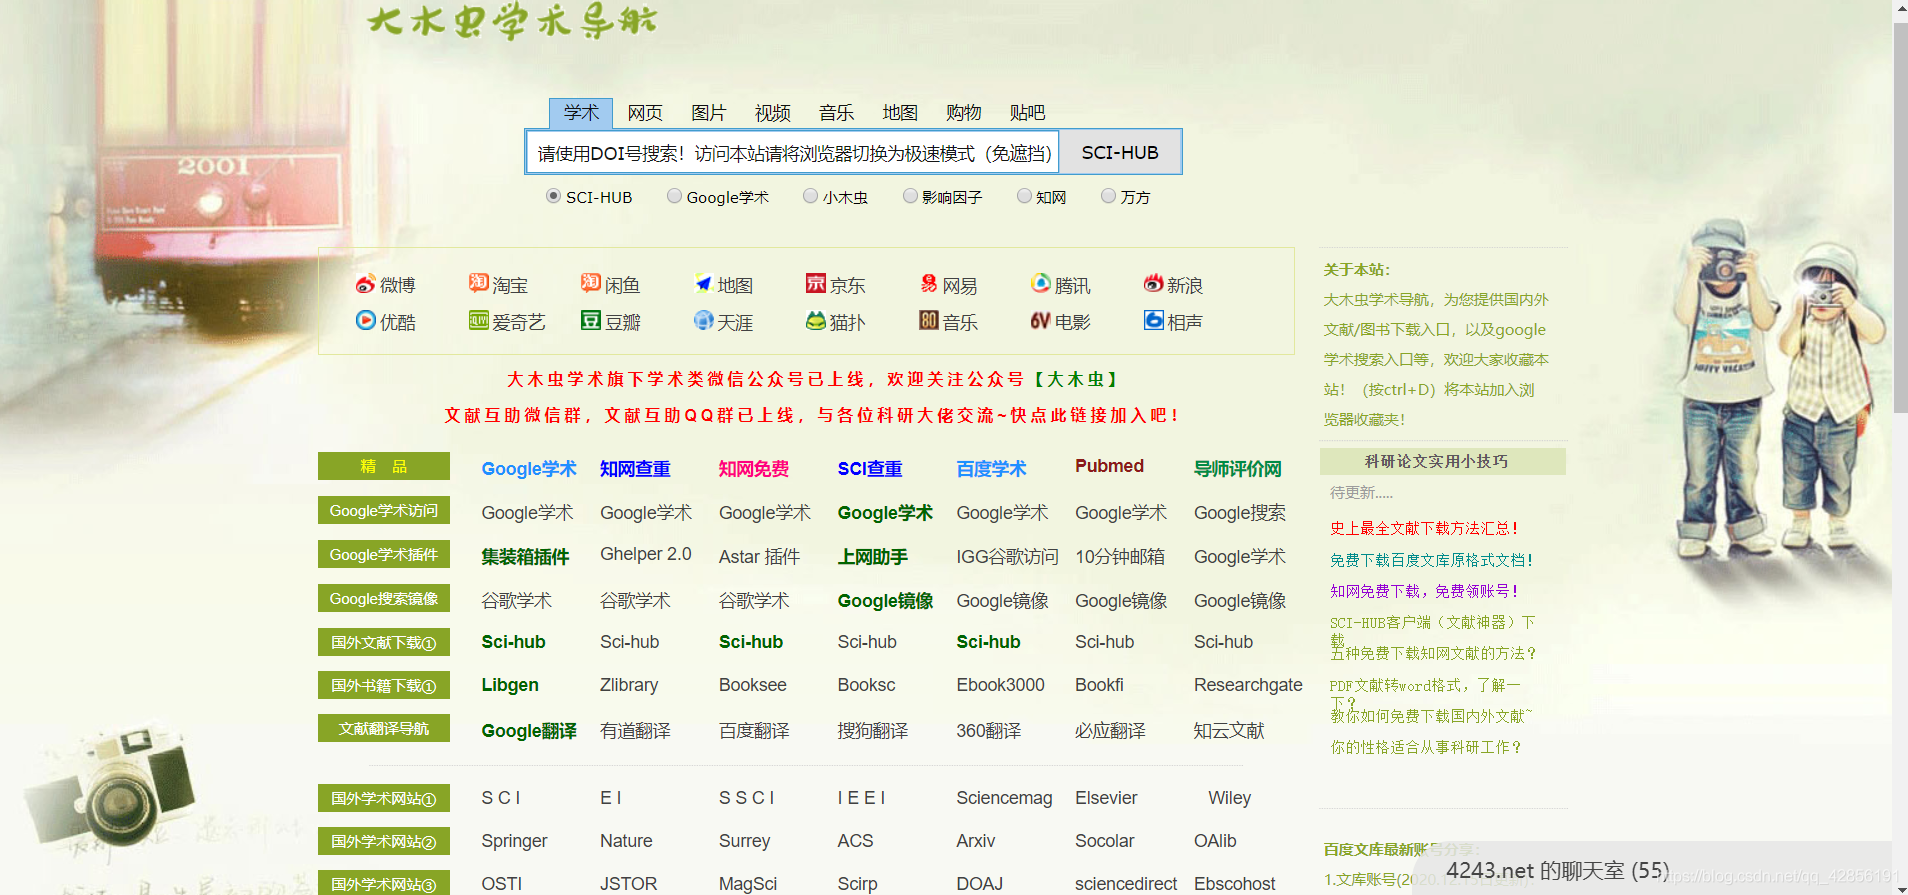The image size is (1908, 895).
Task: Switch to the 购物 search tab
Action: pos(964,113)
